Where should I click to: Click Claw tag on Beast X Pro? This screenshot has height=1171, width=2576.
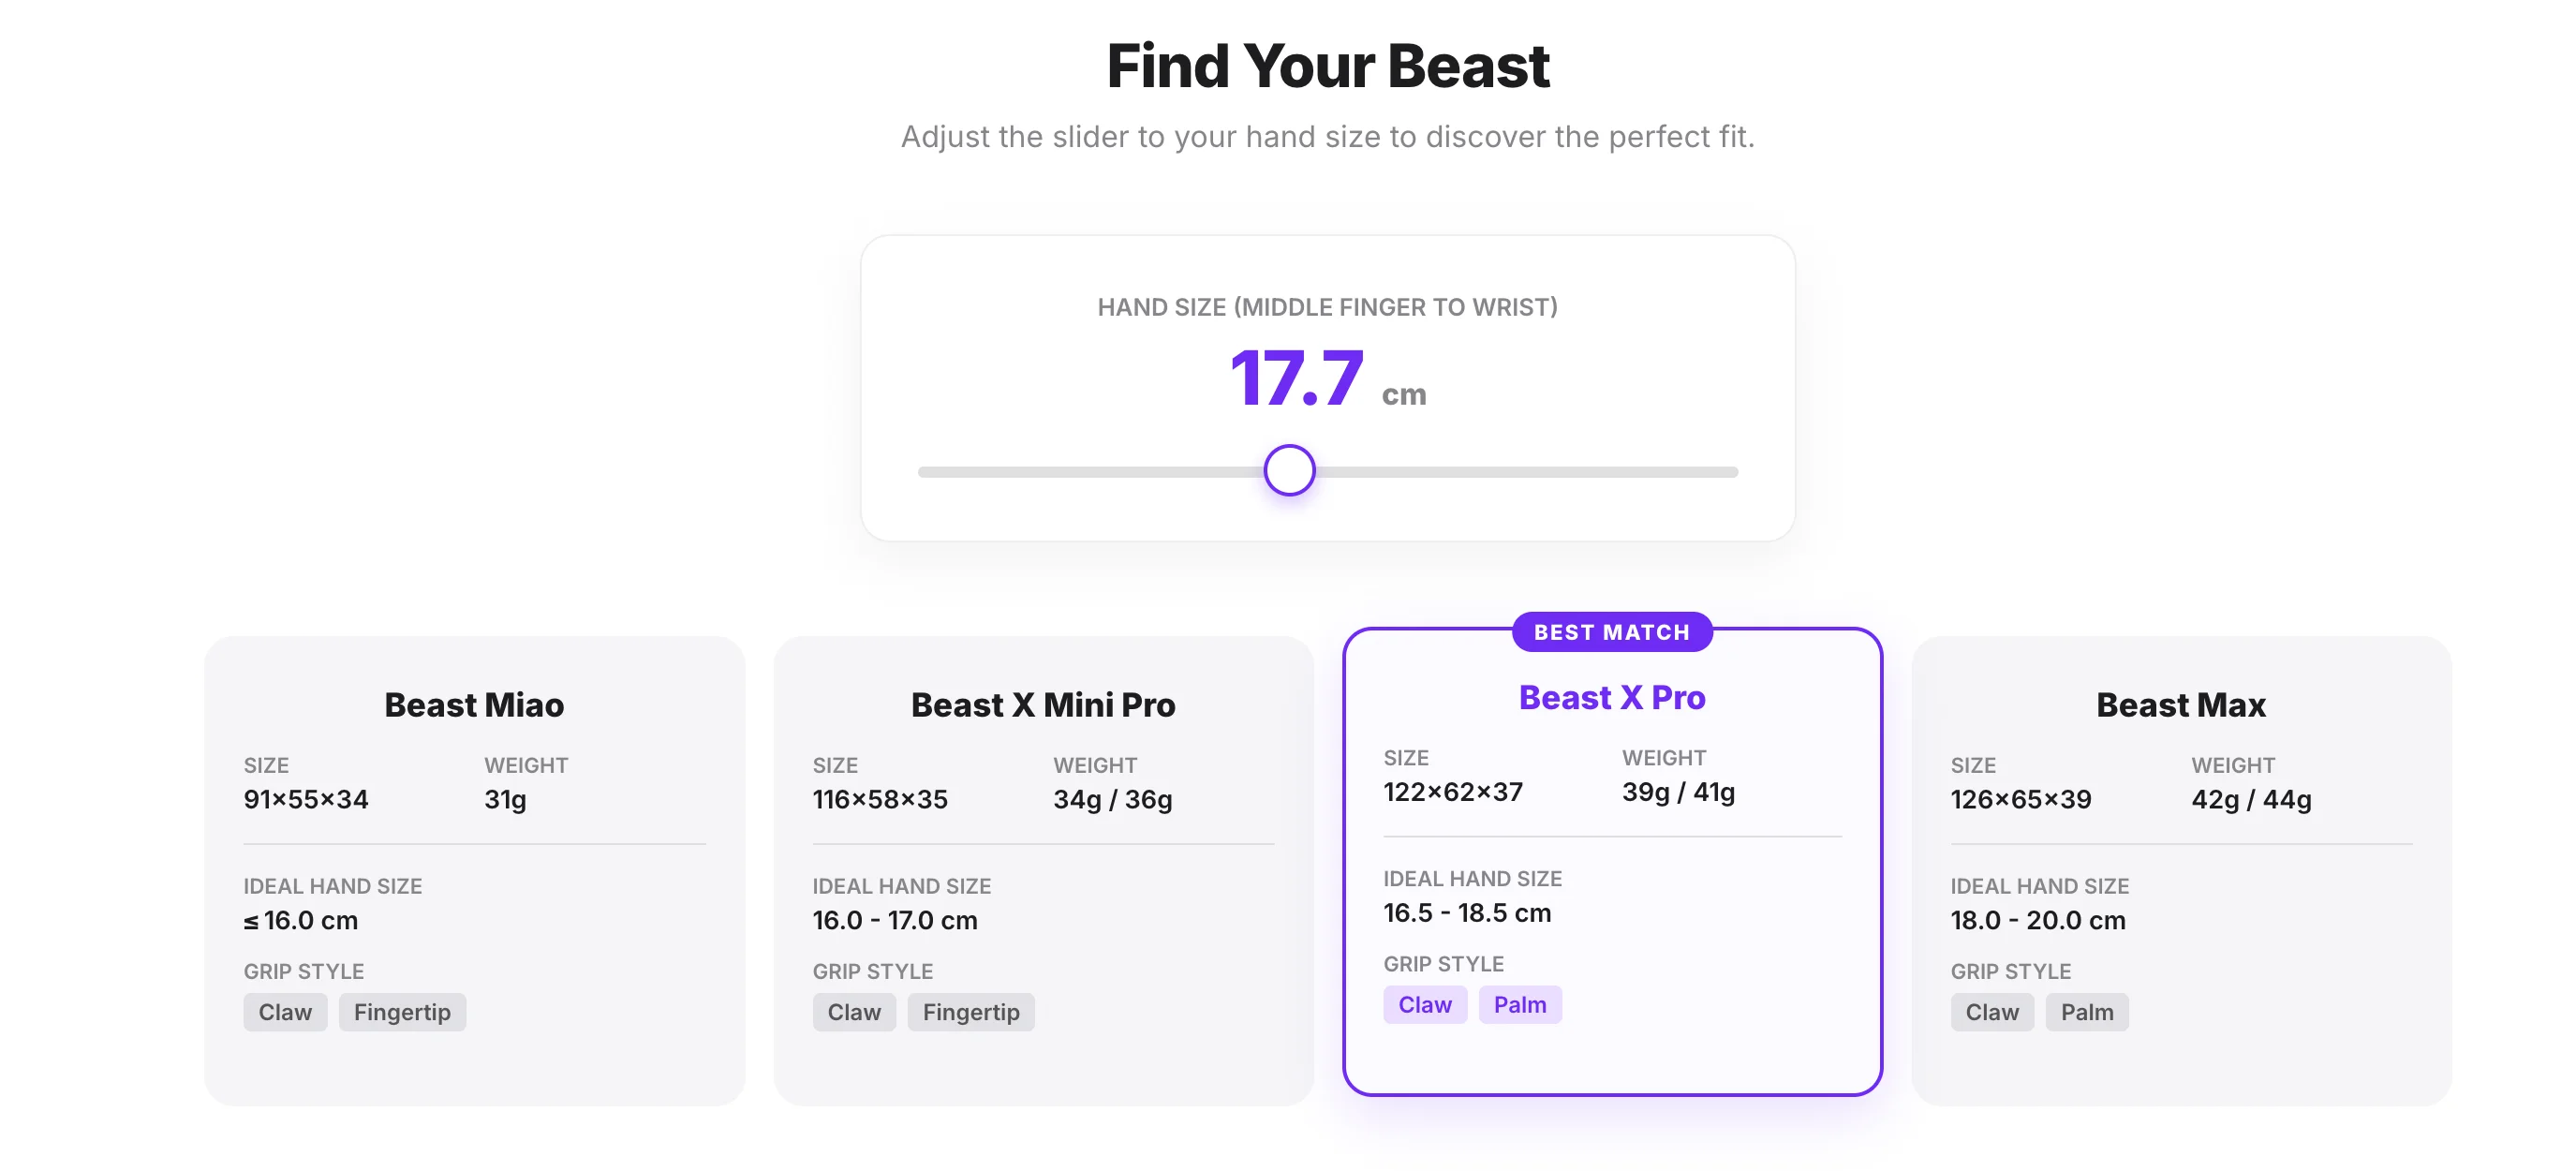pyautogui.click(x=1425, y=1005)
